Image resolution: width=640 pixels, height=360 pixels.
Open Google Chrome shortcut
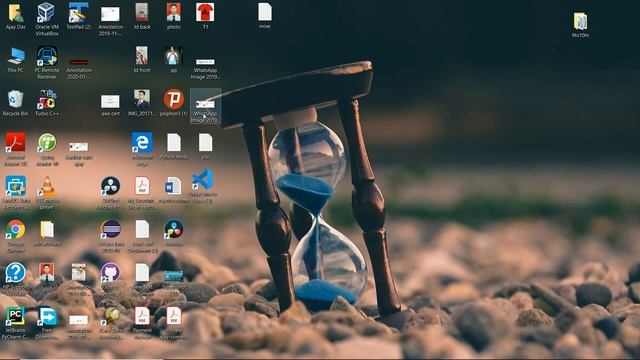click(16, 236)
